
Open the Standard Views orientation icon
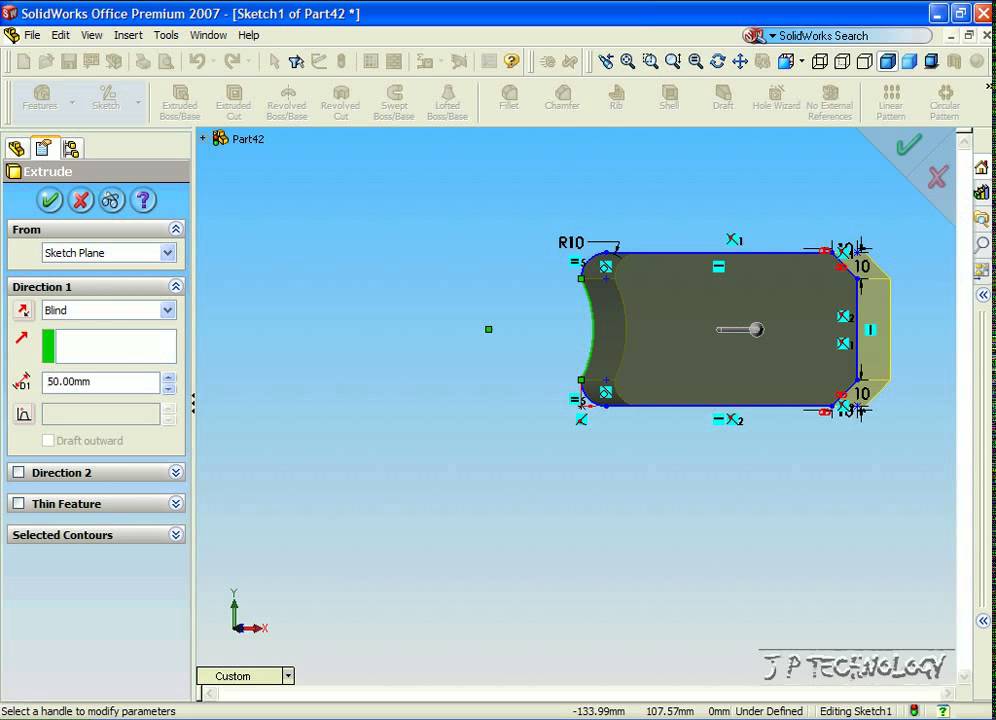[786, 61]
